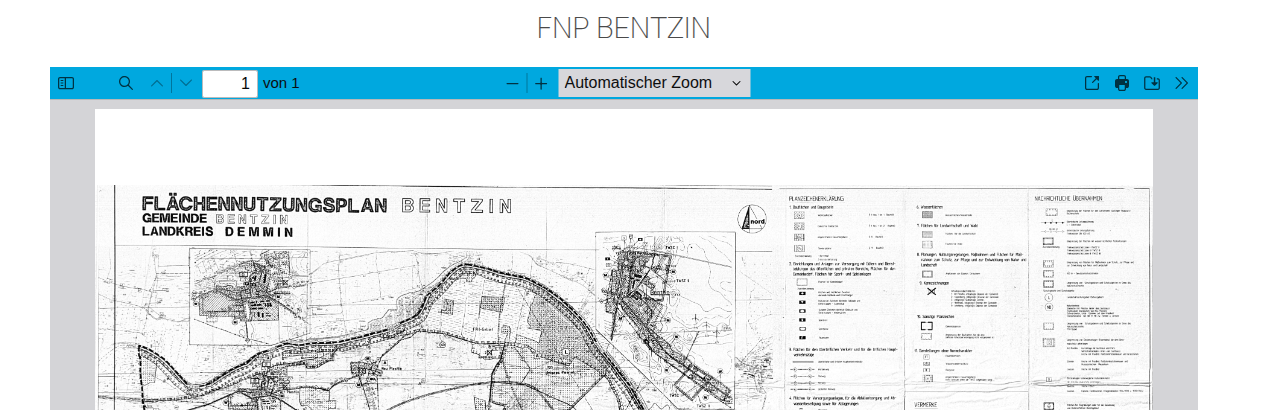
Task: Click the north arrow compass symbol
Action: [751, 219]
